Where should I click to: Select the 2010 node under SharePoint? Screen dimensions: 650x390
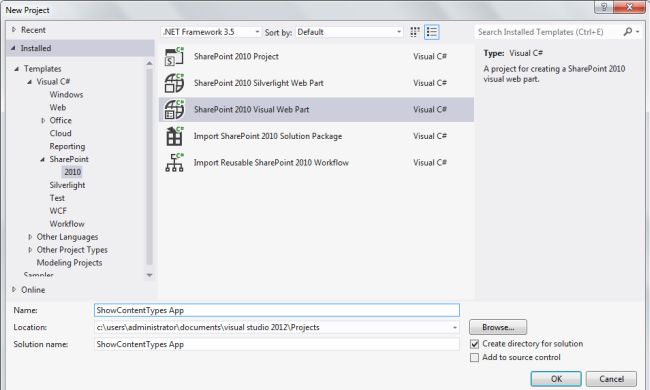tap(73, 172)
